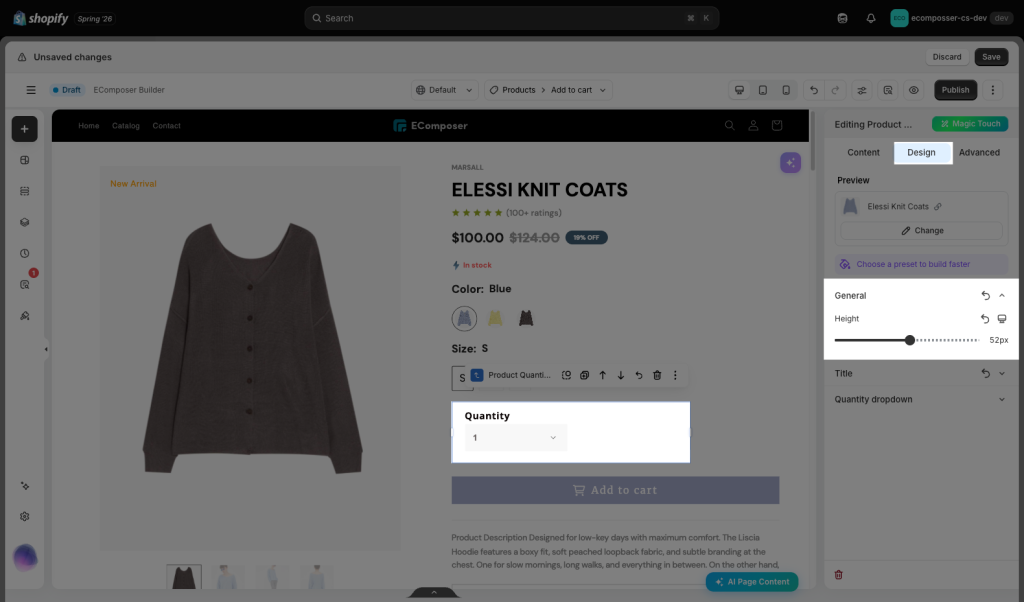Click the Publish button

point(955,90)
